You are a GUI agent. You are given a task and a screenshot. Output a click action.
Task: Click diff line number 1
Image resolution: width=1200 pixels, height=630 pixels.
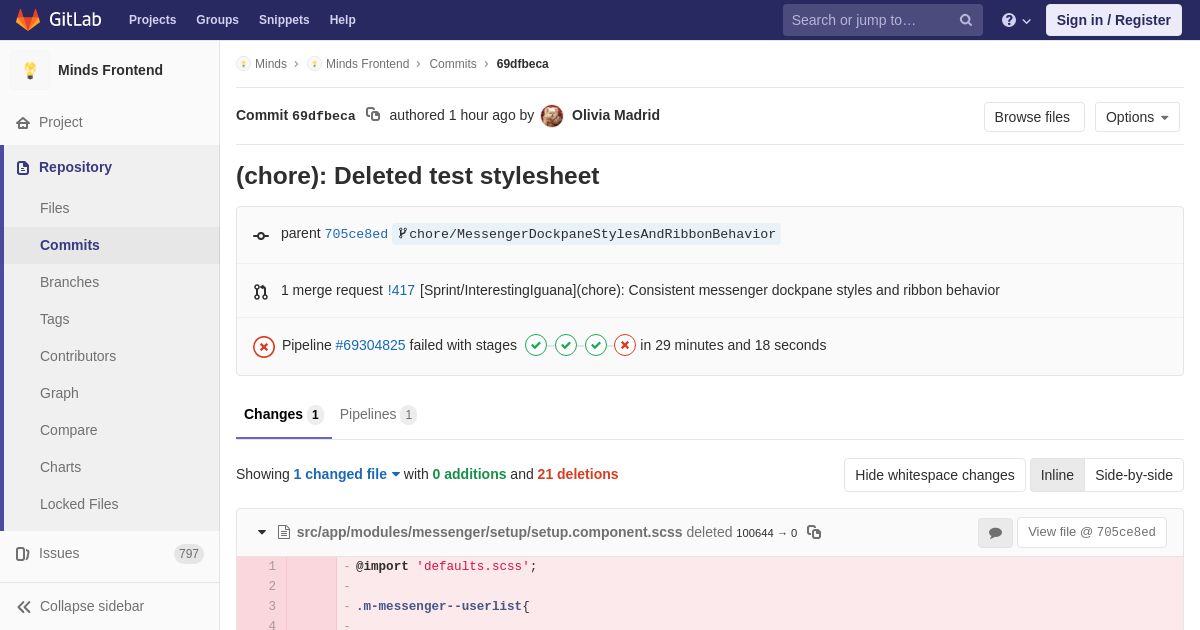(271, 567)
